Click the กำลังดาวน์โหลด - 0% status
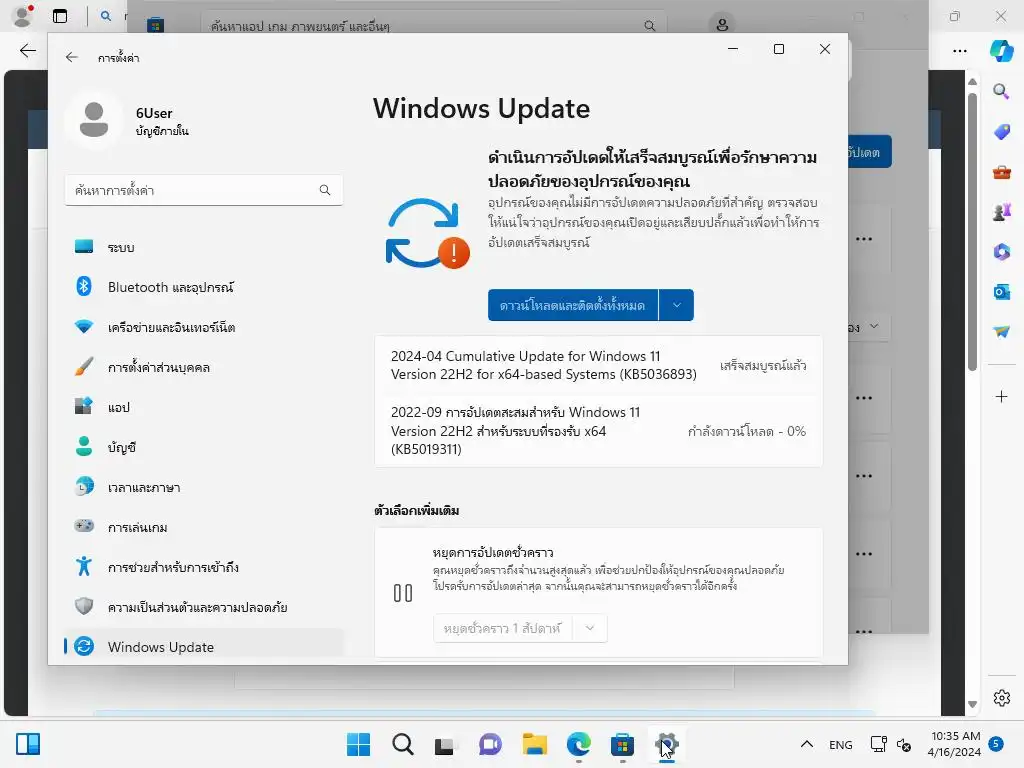This screenshot has width=1024, height=768. [746, 431]
